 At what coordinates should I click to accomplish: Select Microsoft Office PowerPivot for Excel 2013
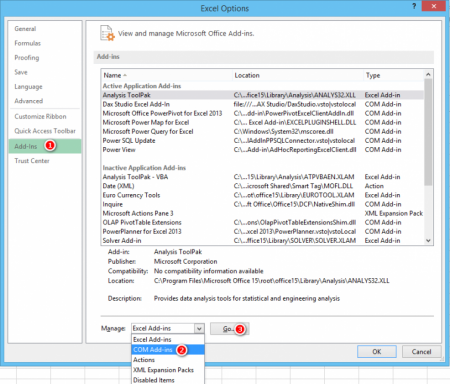click(262, 113)
